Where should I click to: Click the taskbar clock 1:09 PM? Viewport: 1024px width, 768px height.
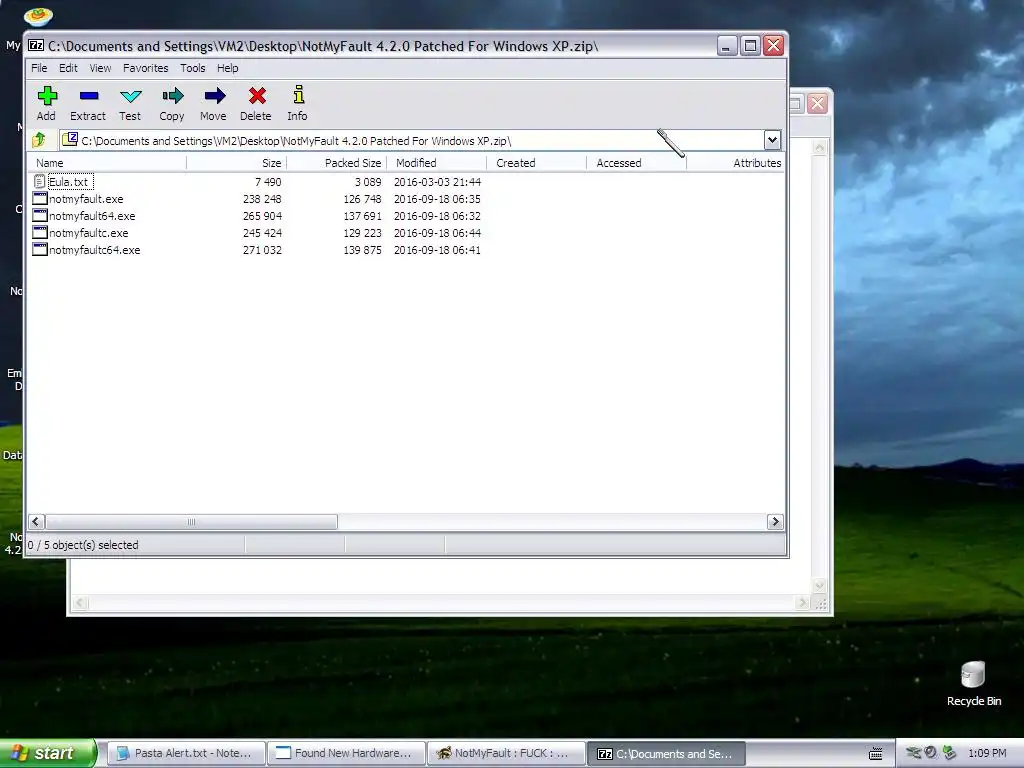tap(987, 753)
